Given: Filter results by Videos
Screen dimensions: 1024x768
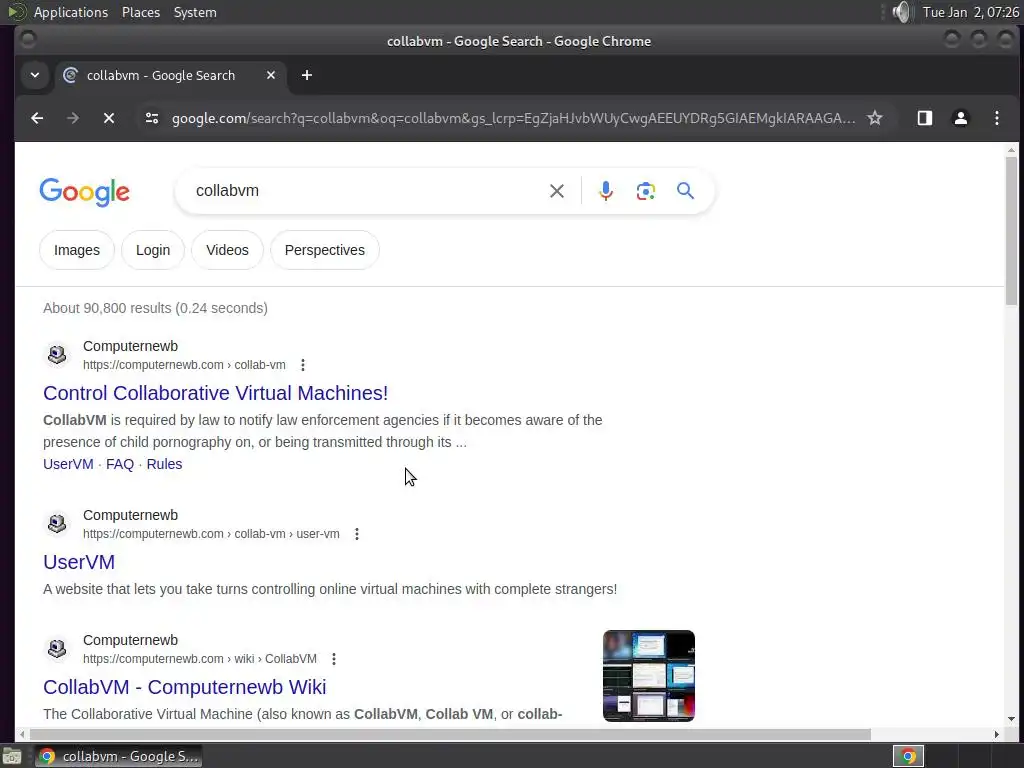Looking at the screenshot, I should pyautogui.click(x=227, y=250).
